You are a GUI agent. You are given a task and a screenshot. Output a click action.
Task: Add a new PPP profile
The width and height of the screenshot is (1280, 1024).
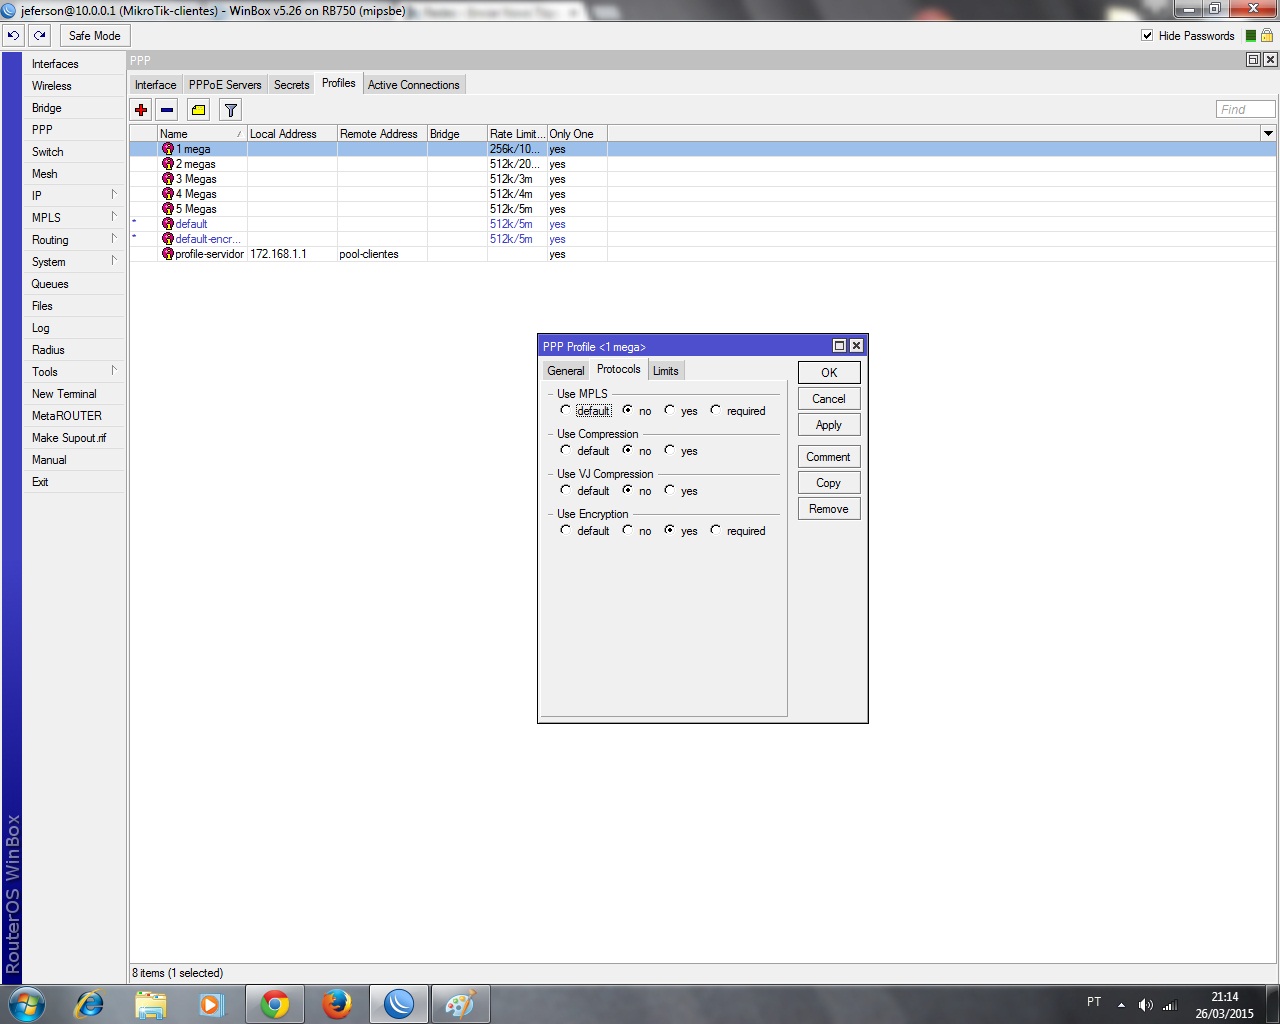(141, 110)
